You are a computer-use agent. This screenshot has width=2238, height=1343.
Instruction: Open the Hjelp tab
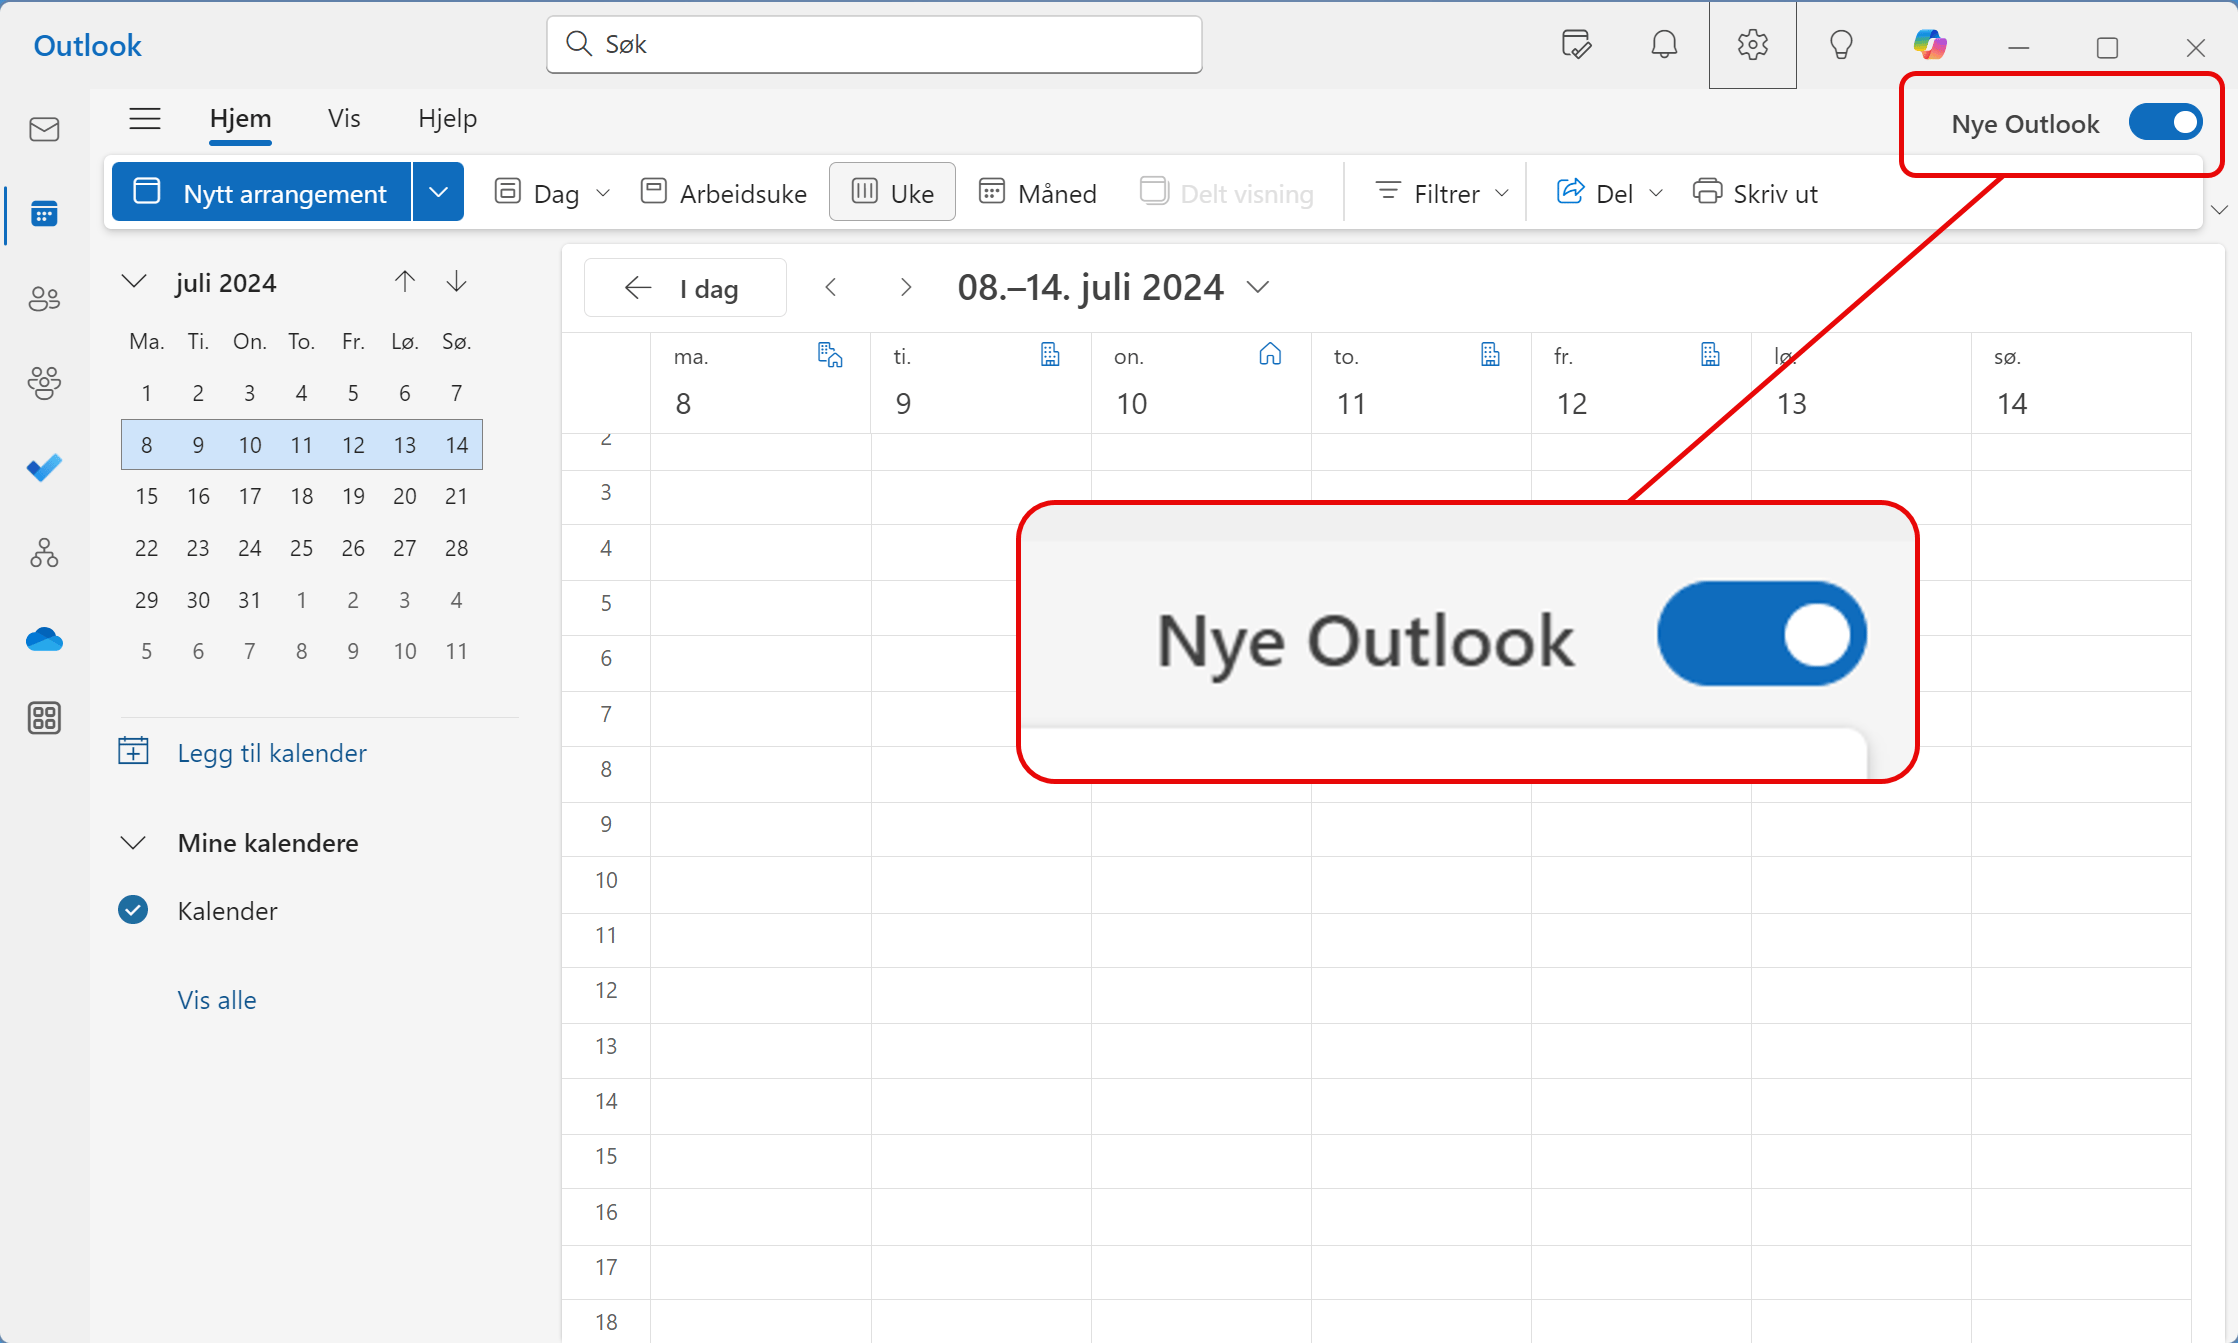click(x=447, y=118)
